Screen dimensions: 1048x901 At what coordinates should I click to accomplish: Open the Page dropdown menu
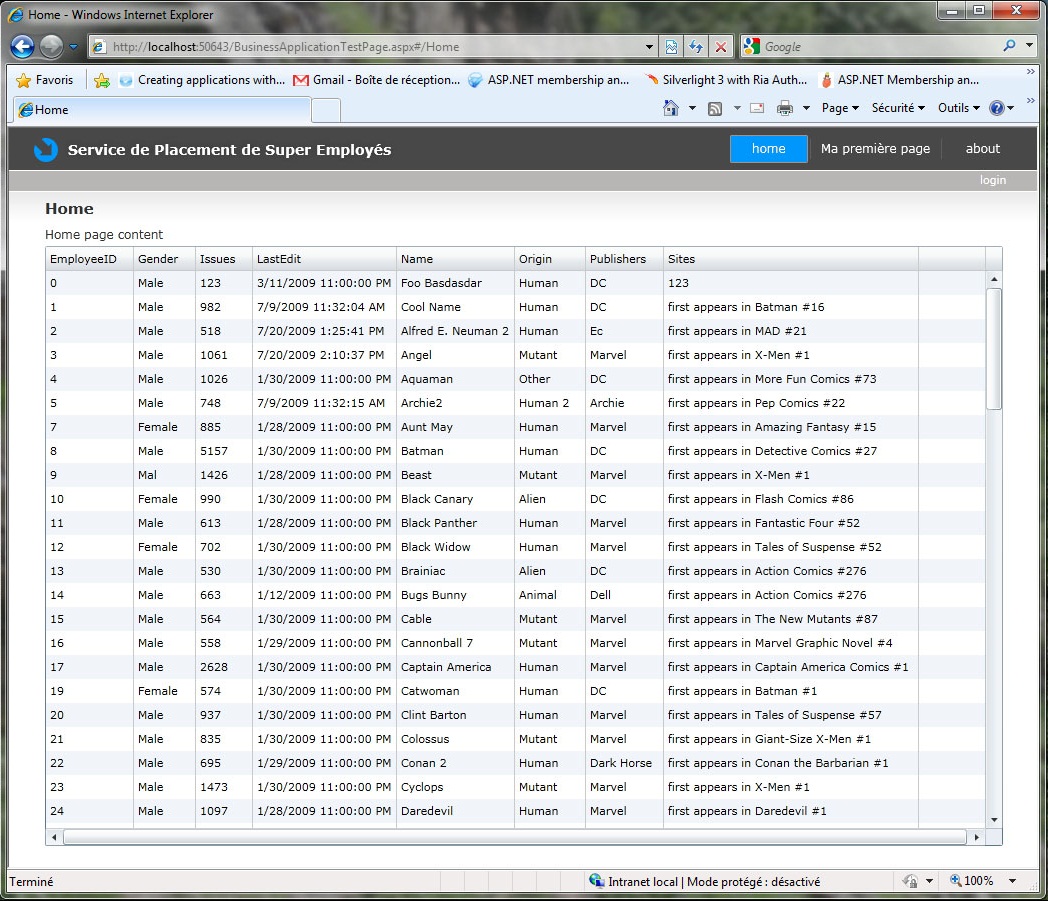click(x=840, y=108)
